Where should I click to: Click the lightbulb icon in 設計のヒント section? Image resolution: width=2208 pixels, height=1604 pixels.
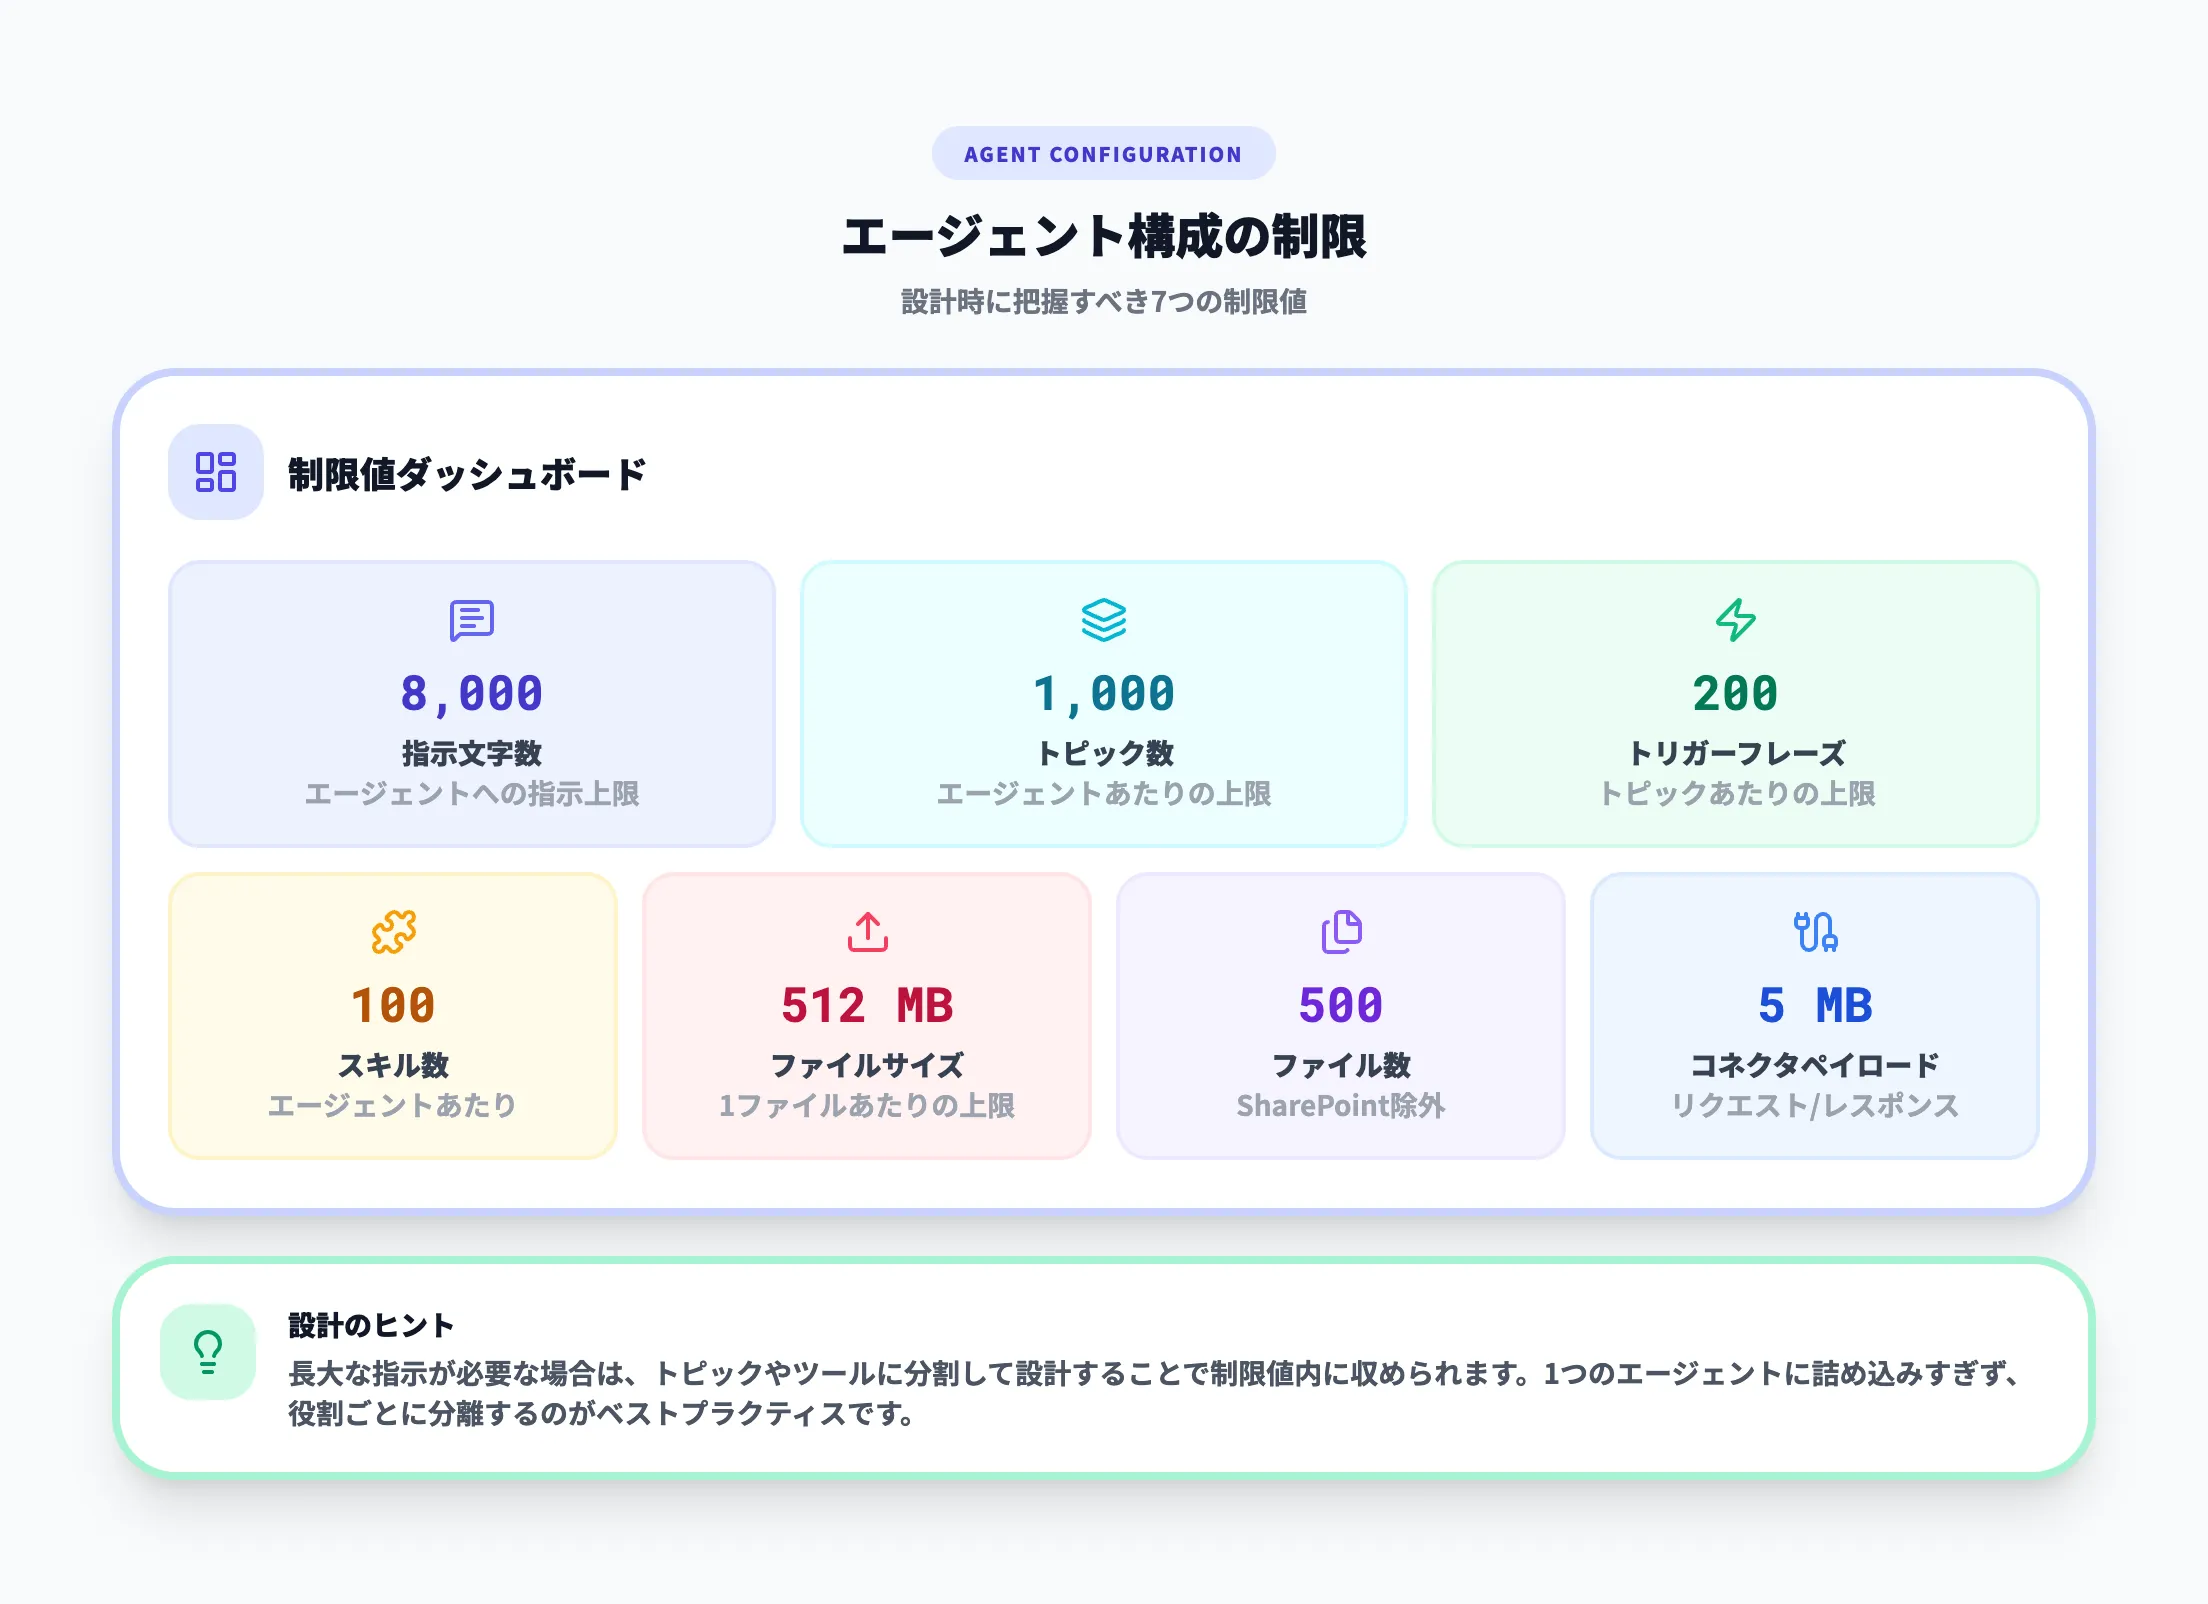(207, 1353)
